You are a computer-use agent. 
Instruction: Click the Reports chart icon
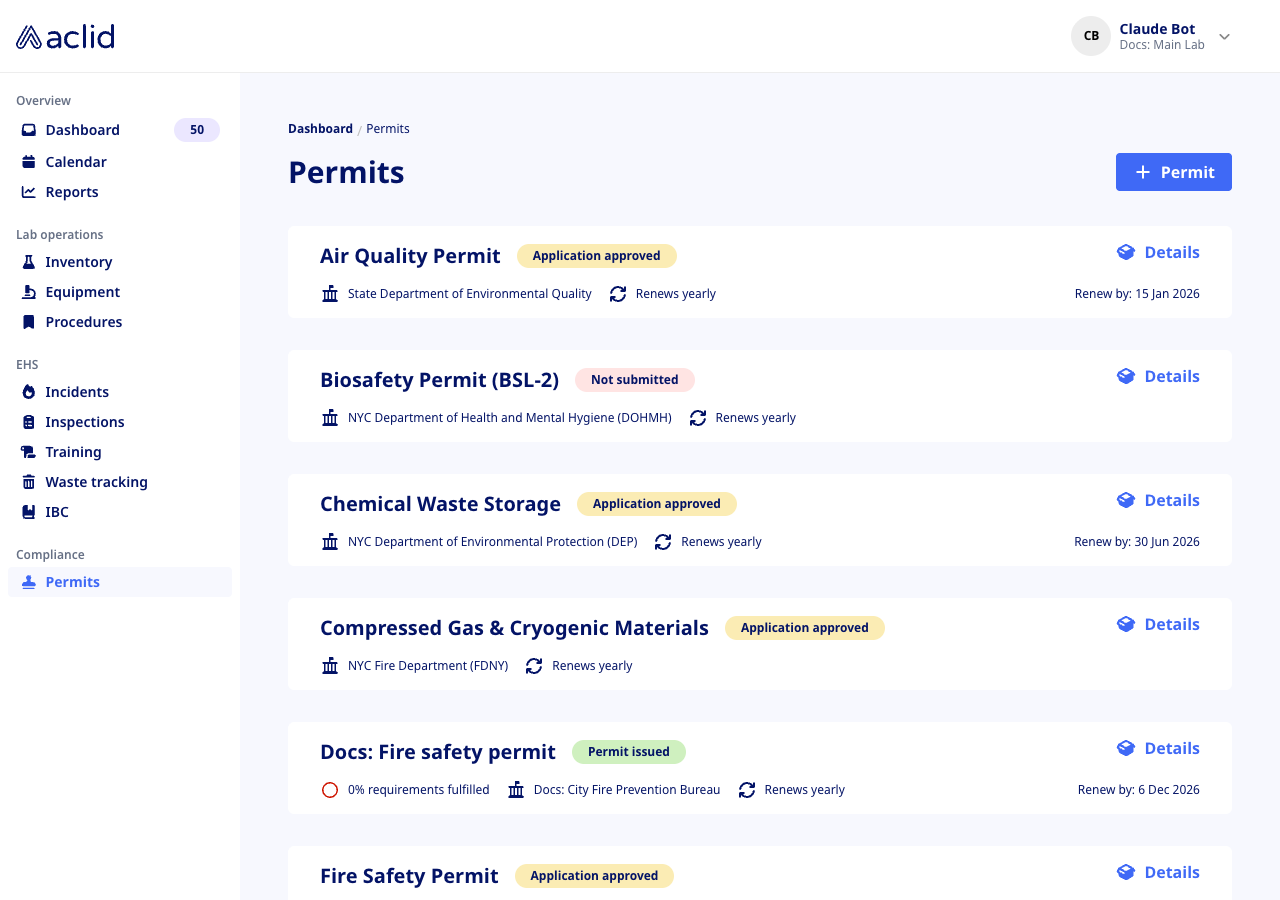(x=29, y=192)
